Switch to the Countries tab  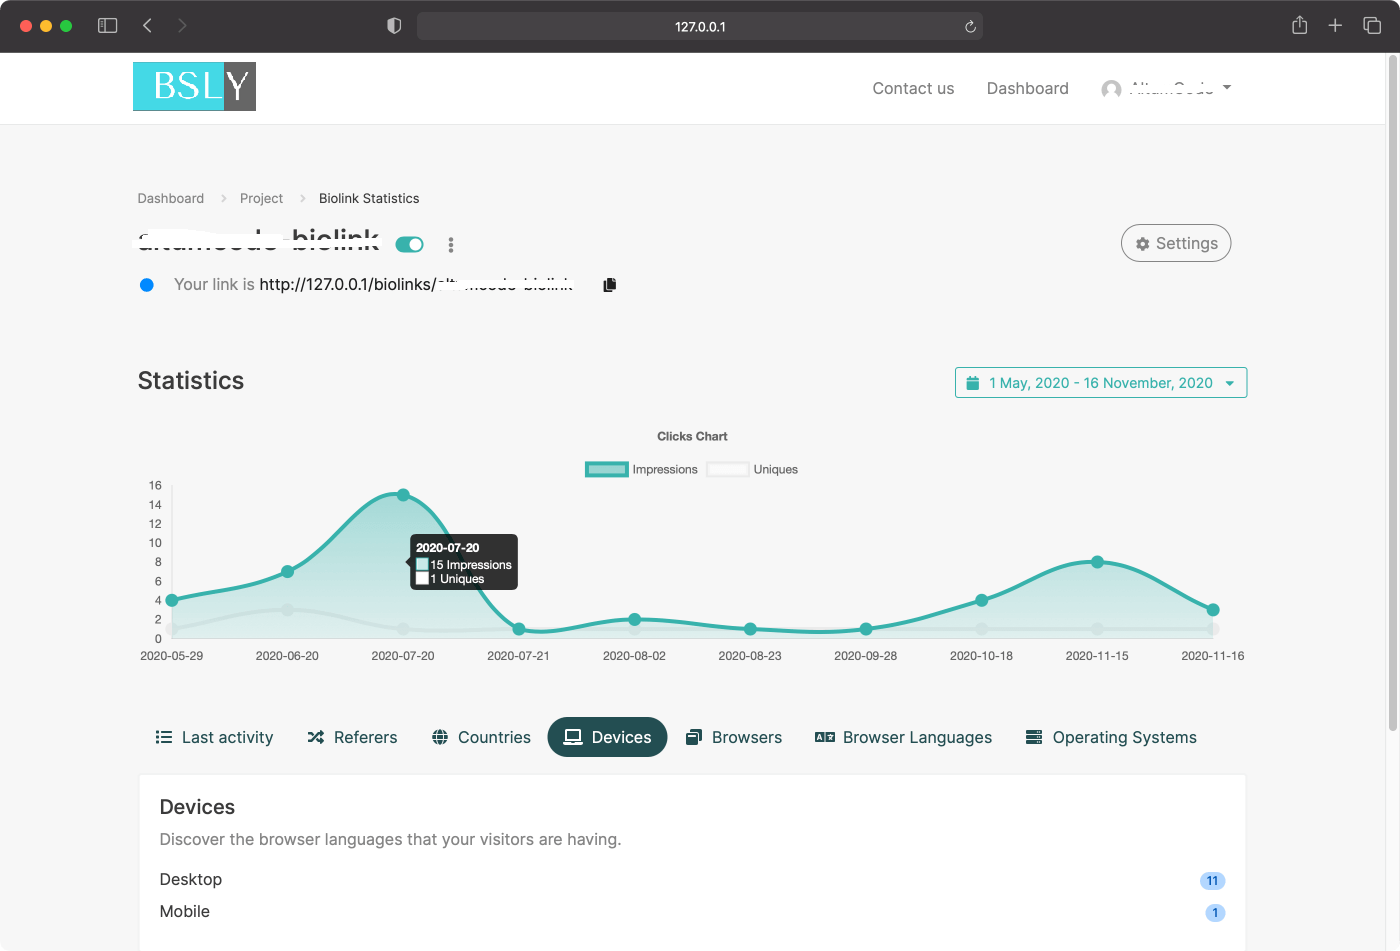[x=481, y=737]
